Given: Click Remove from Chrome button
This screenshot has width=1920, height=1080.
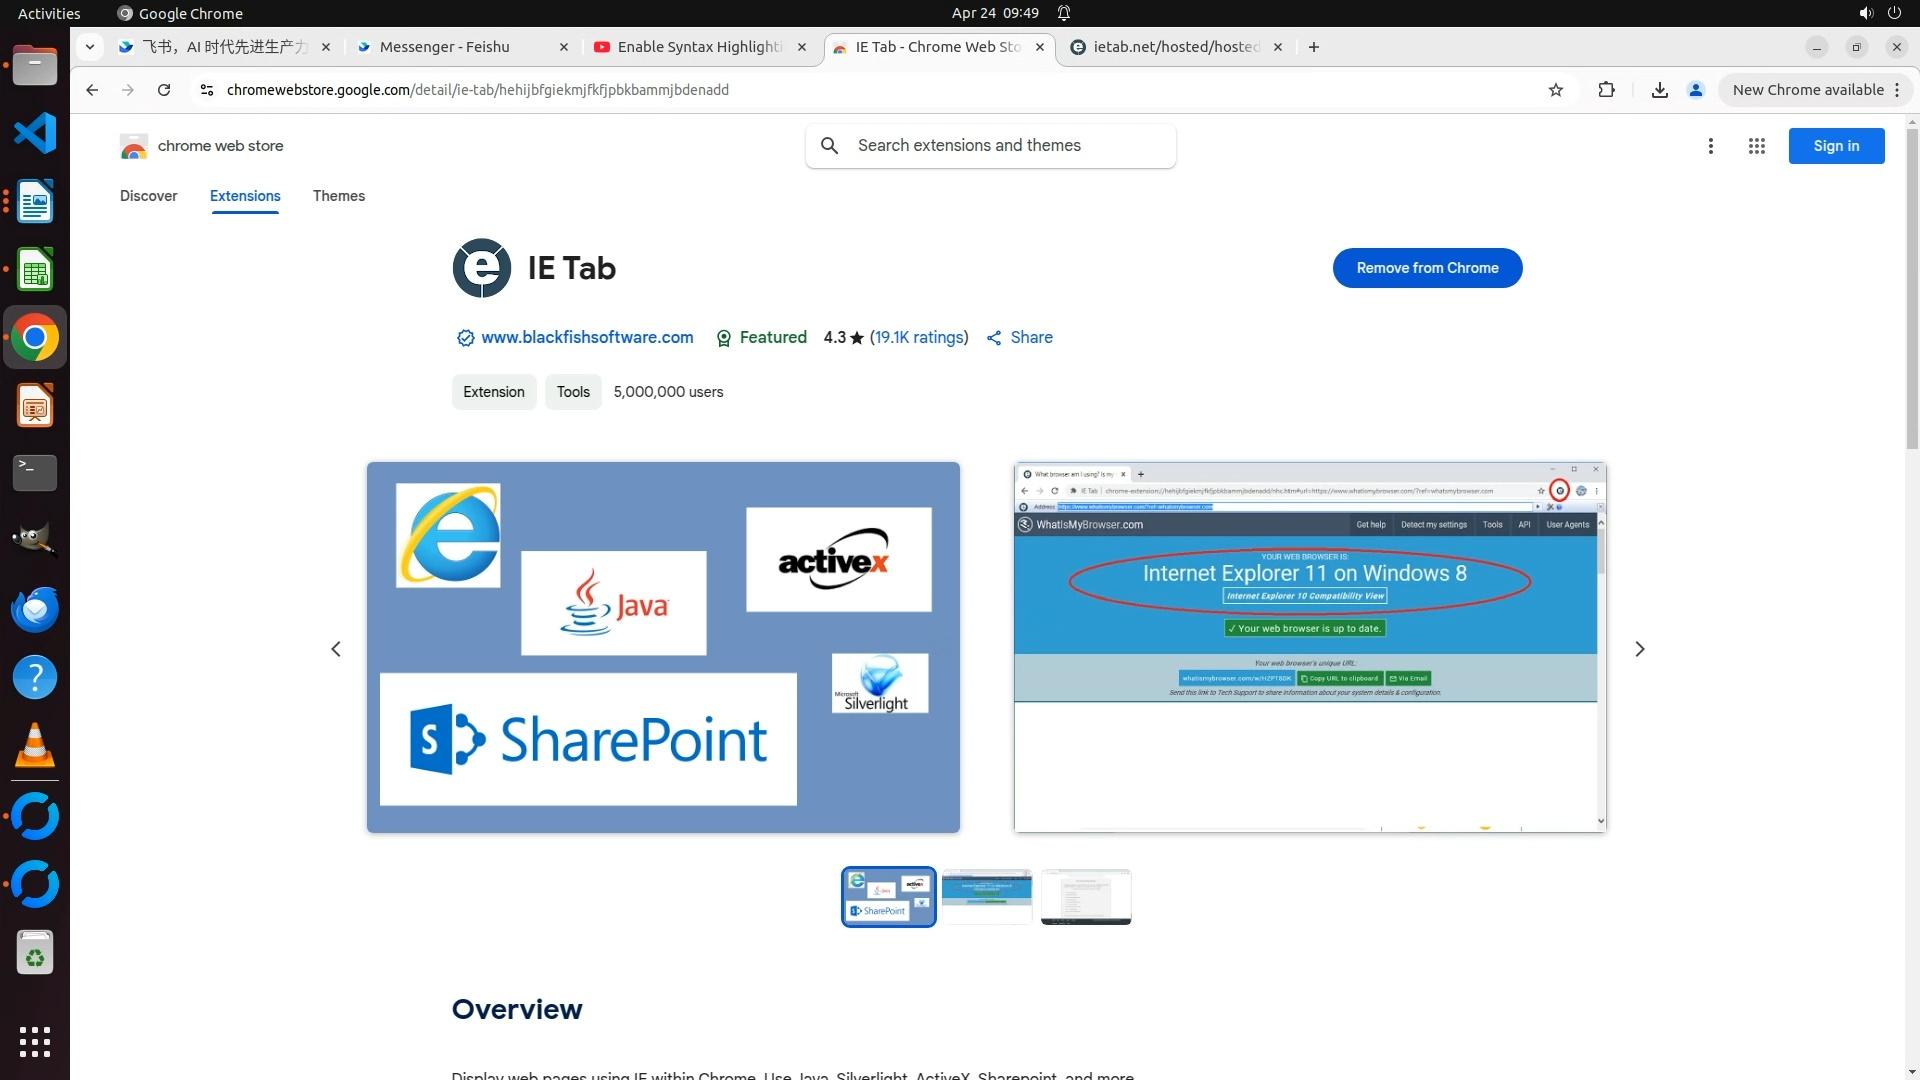Looking at the screenshot, I should tap(1427, 268).
